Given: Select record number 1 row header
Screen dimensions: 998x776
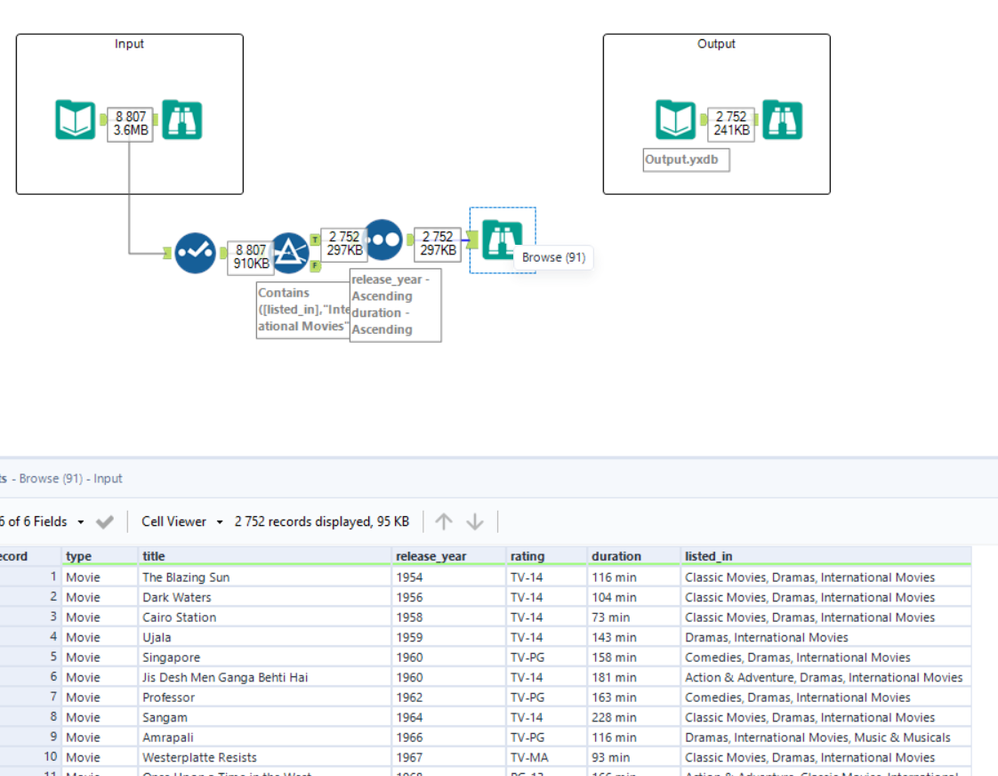Looking at the screenshot, I should click(30, 577).
